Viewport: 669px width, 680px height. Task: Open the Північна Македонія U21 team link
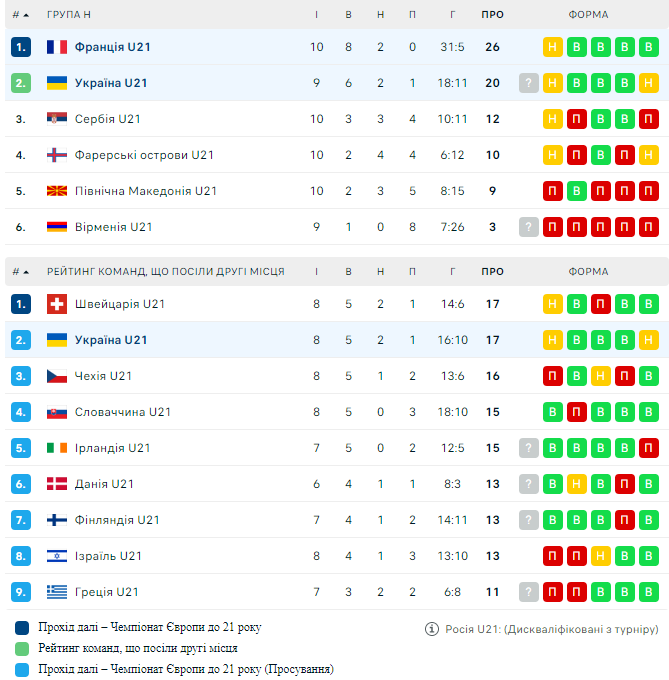coord(145,191)
